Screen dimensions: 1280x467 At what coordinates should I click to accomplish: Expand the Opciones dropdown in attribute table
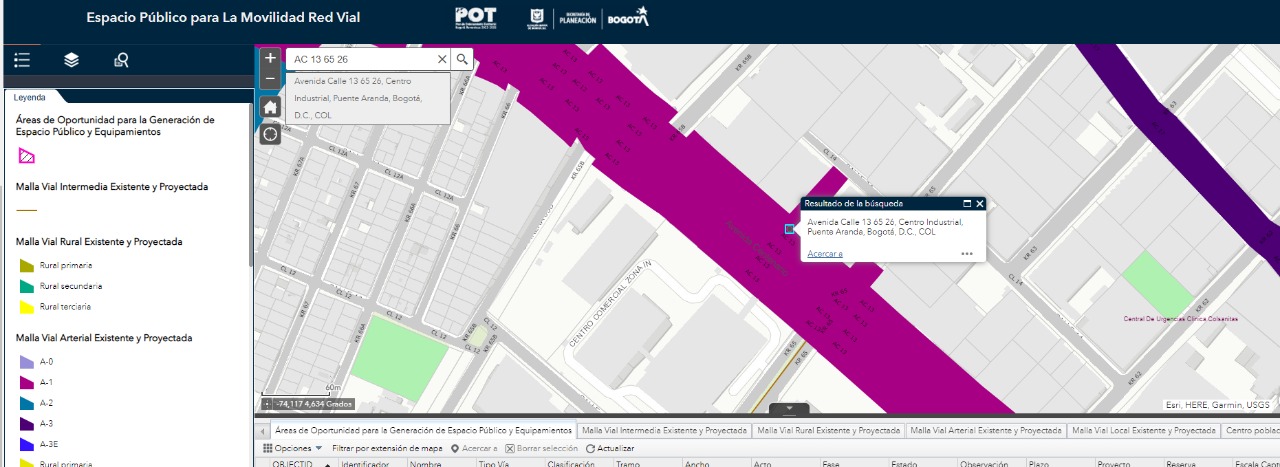[298, 449]
